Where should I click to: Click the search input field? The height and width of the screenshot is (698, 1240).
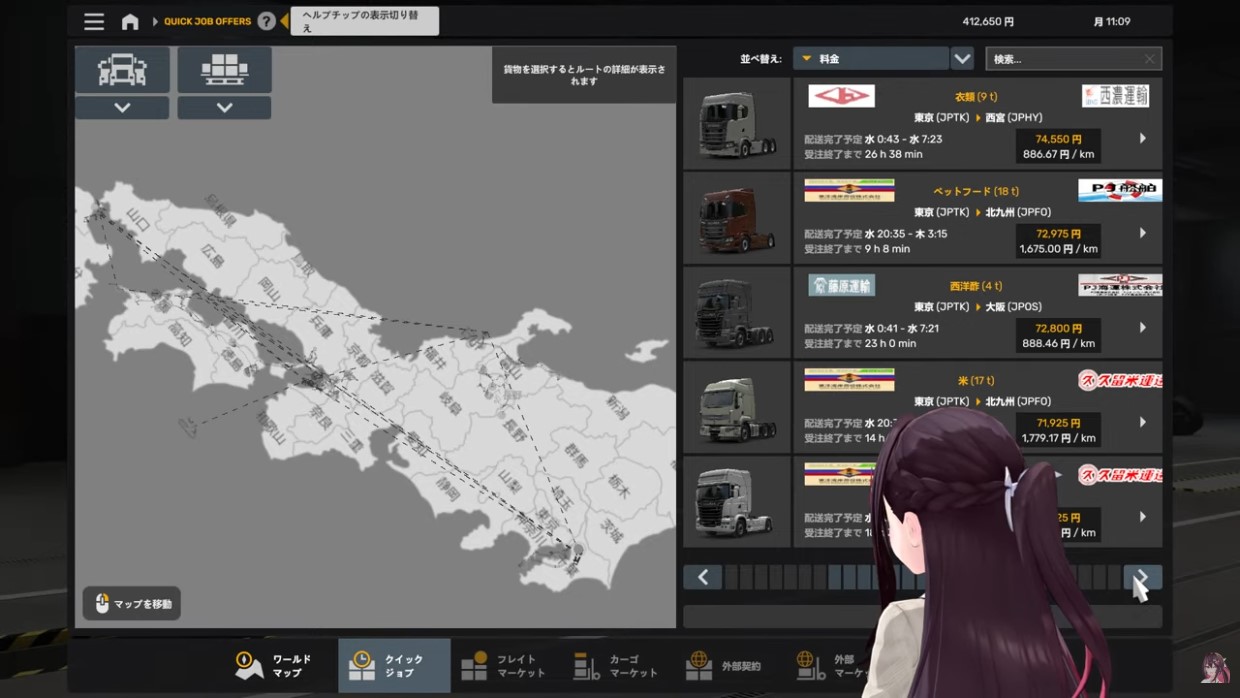(1065, 59)
